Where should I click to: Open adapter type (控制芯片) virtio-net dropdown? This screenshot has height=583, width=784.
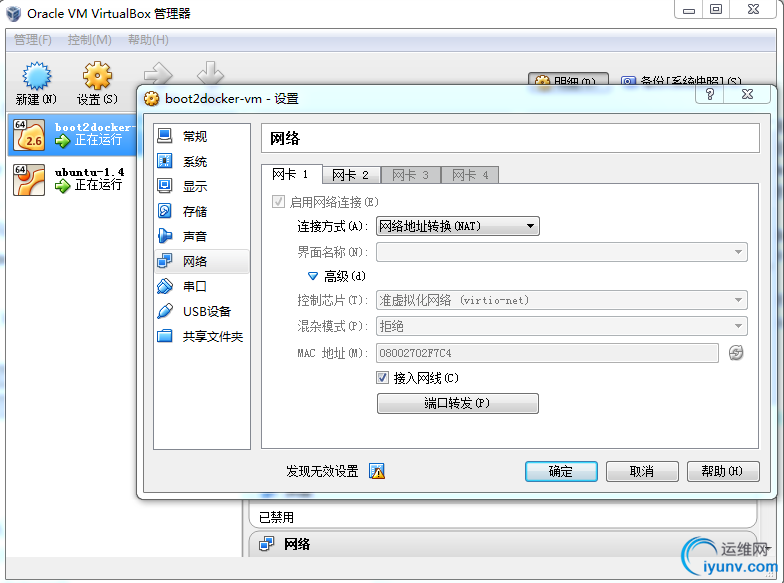[x=562, y=300]
